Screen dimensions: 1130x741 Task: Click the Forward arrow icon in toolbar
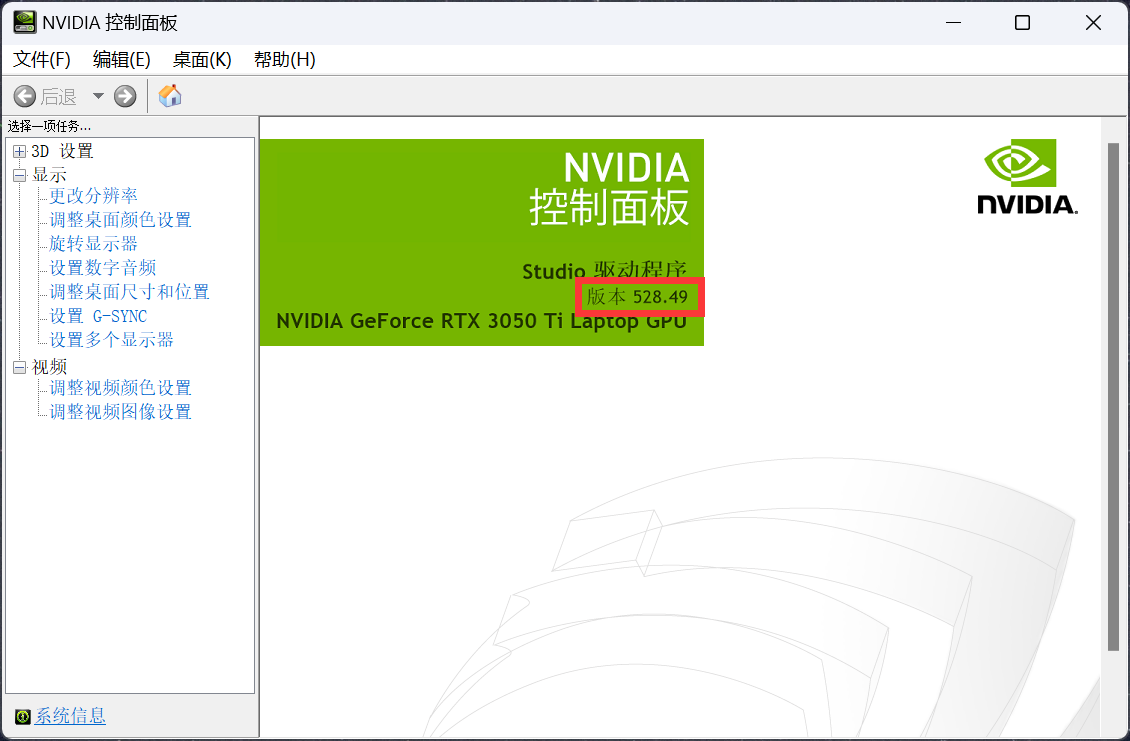coord(125,96)
